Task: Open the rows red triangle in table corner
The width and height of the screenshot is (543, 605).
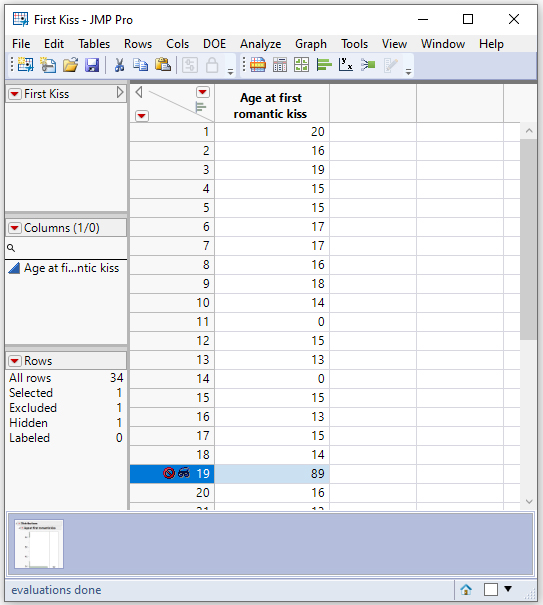Action: 142,116
